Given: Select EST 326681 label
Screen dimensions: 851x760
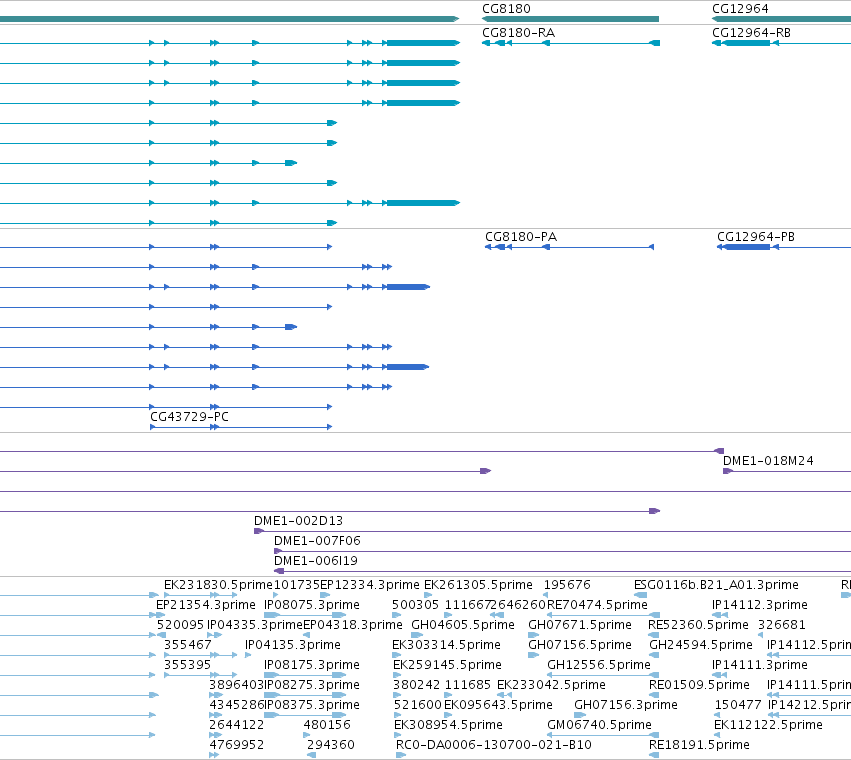Looking at the screenshot, I should point(782,625).
